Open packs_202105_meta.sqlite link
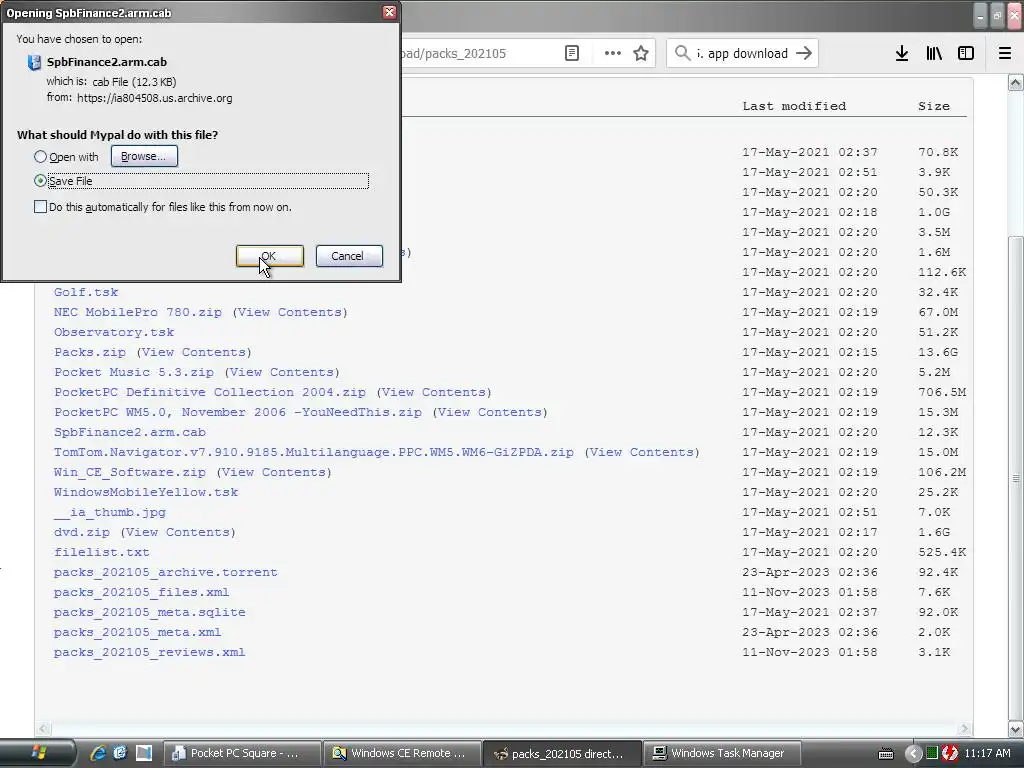The image size is (1024, 768). [x=150, y=613]
